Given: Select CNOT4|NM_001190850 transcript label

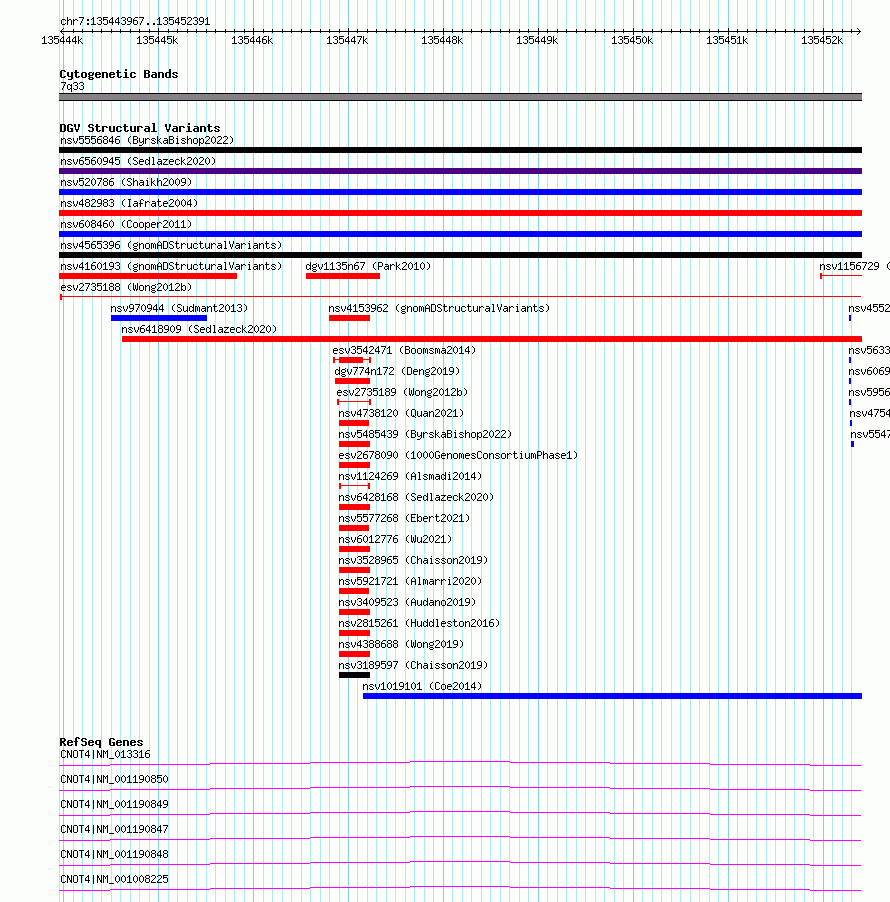Looking at the screenshot, I should click(114, 779).
